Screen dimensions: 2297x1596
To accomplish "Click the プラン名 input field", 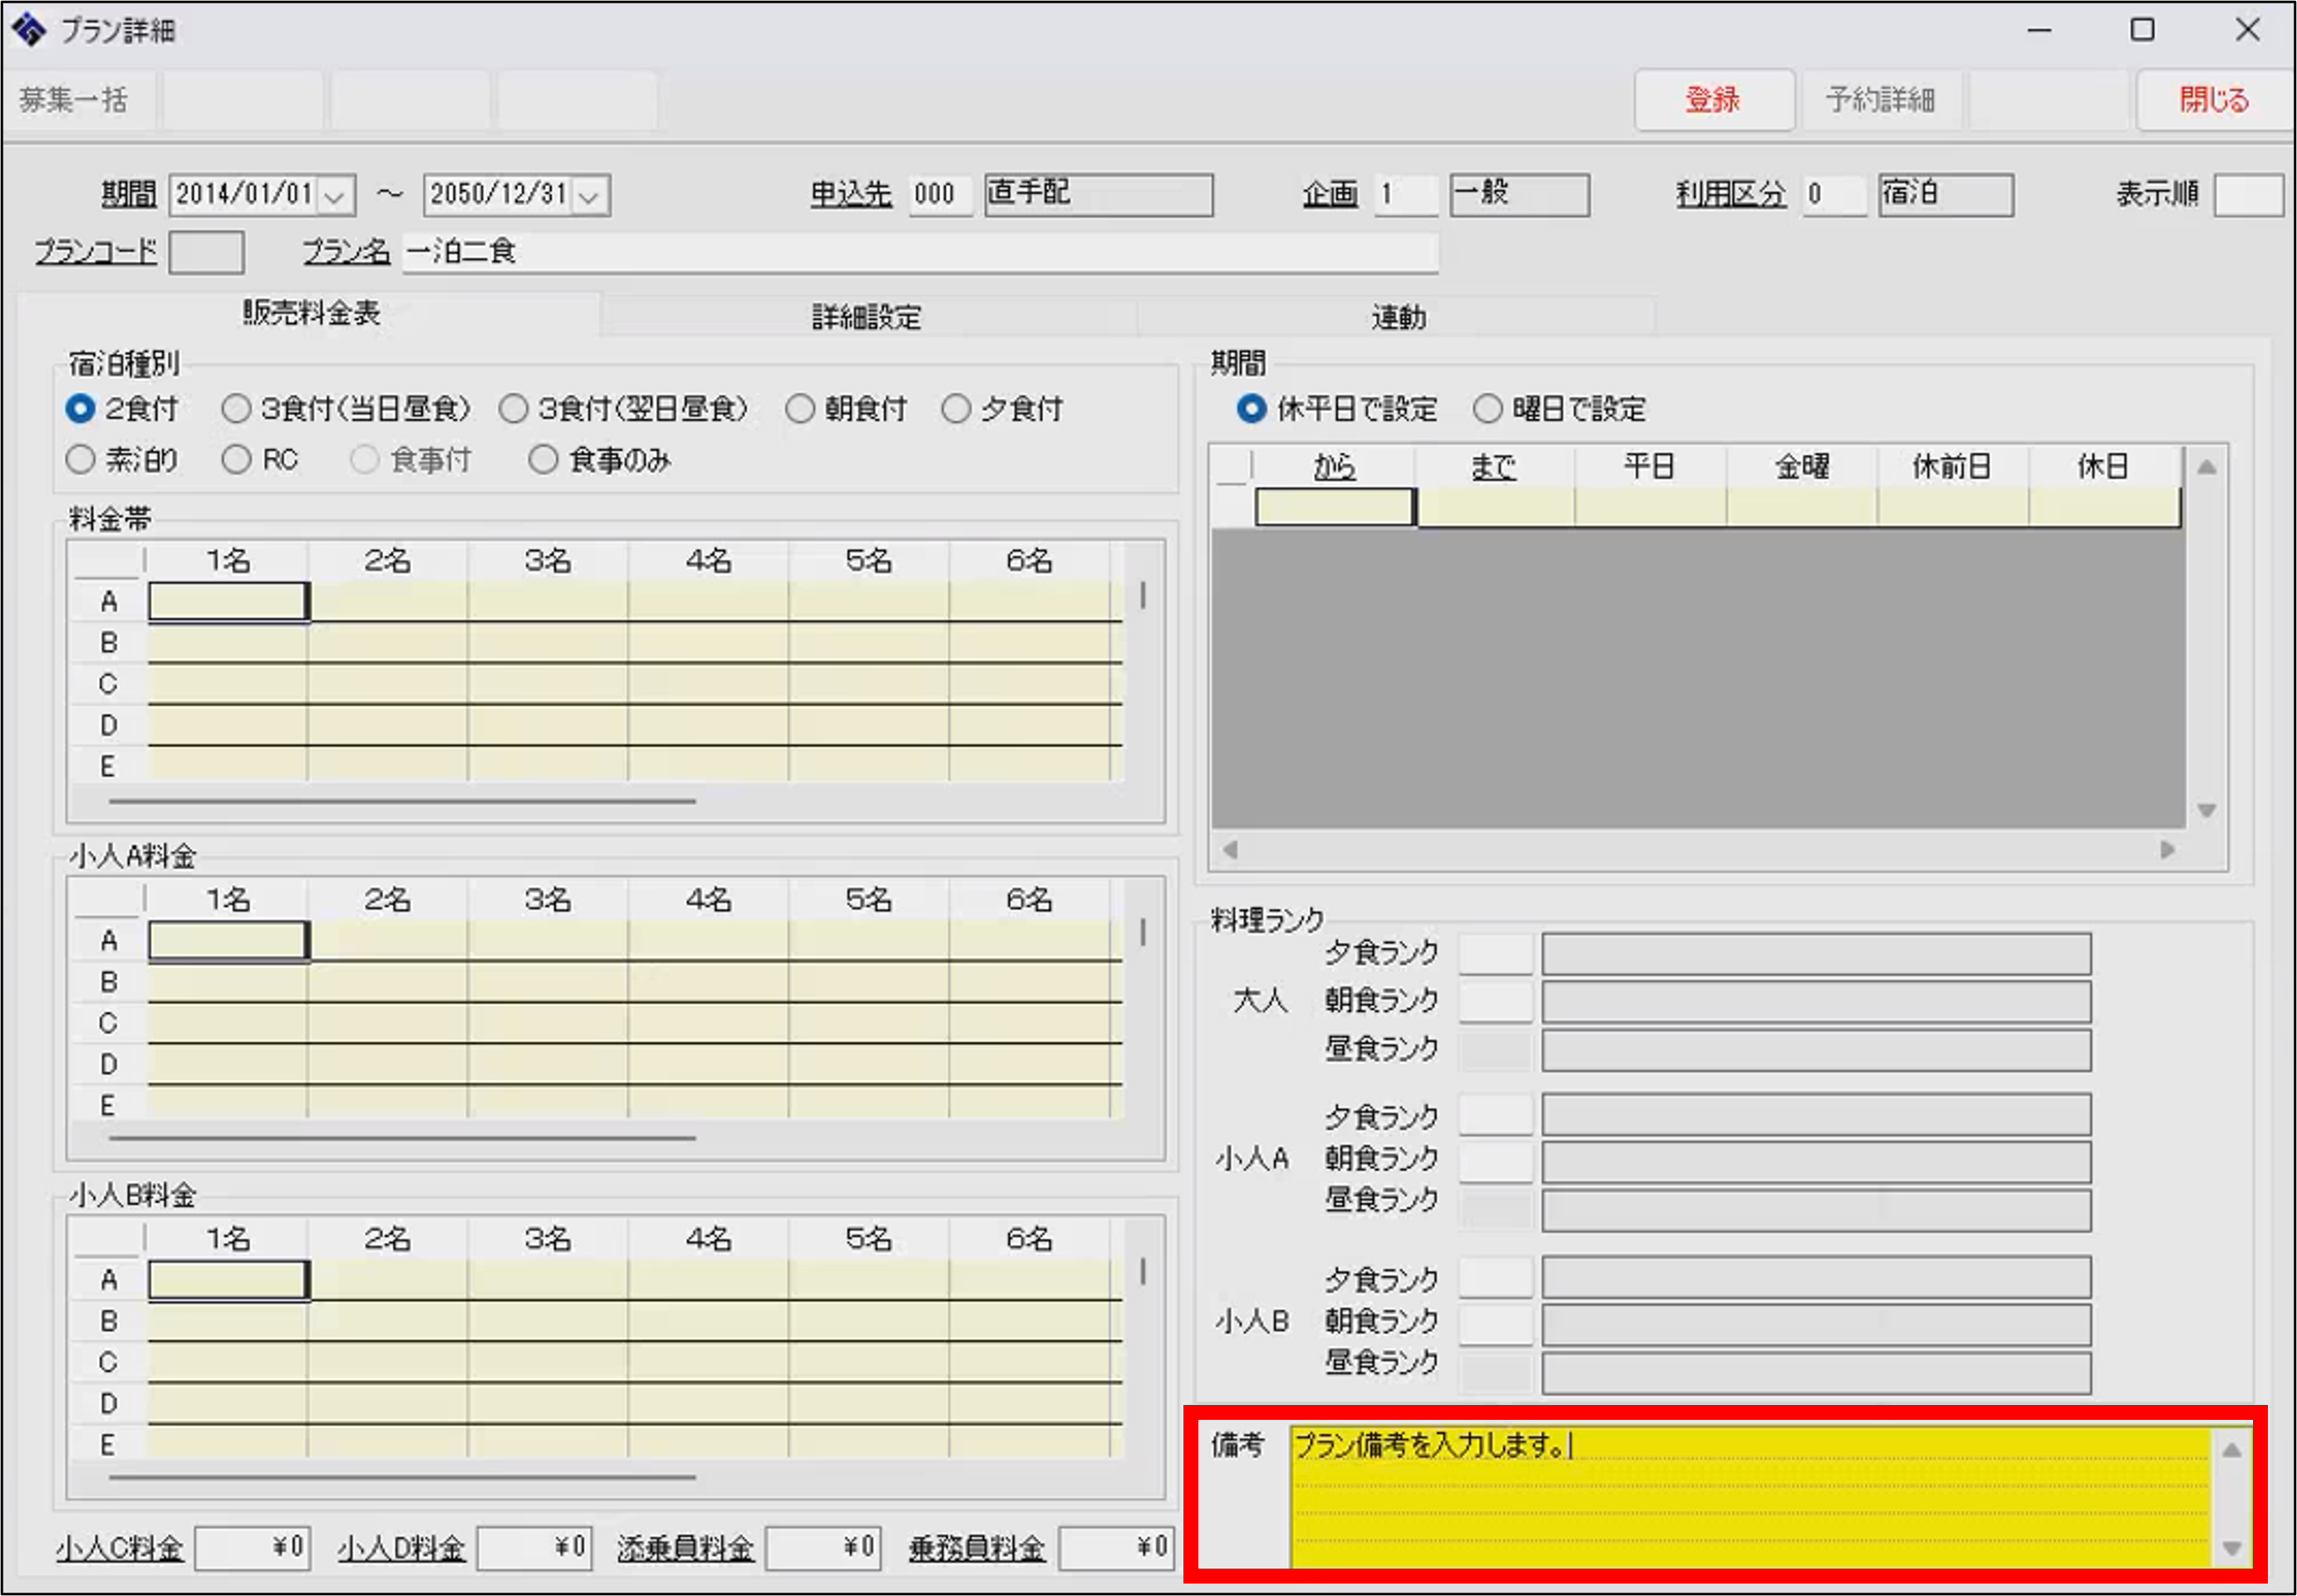I will point(920,252).
